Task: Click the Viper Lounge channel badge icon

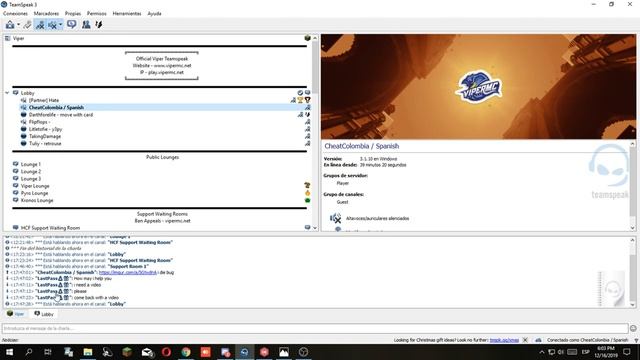Action: [307, 186]
